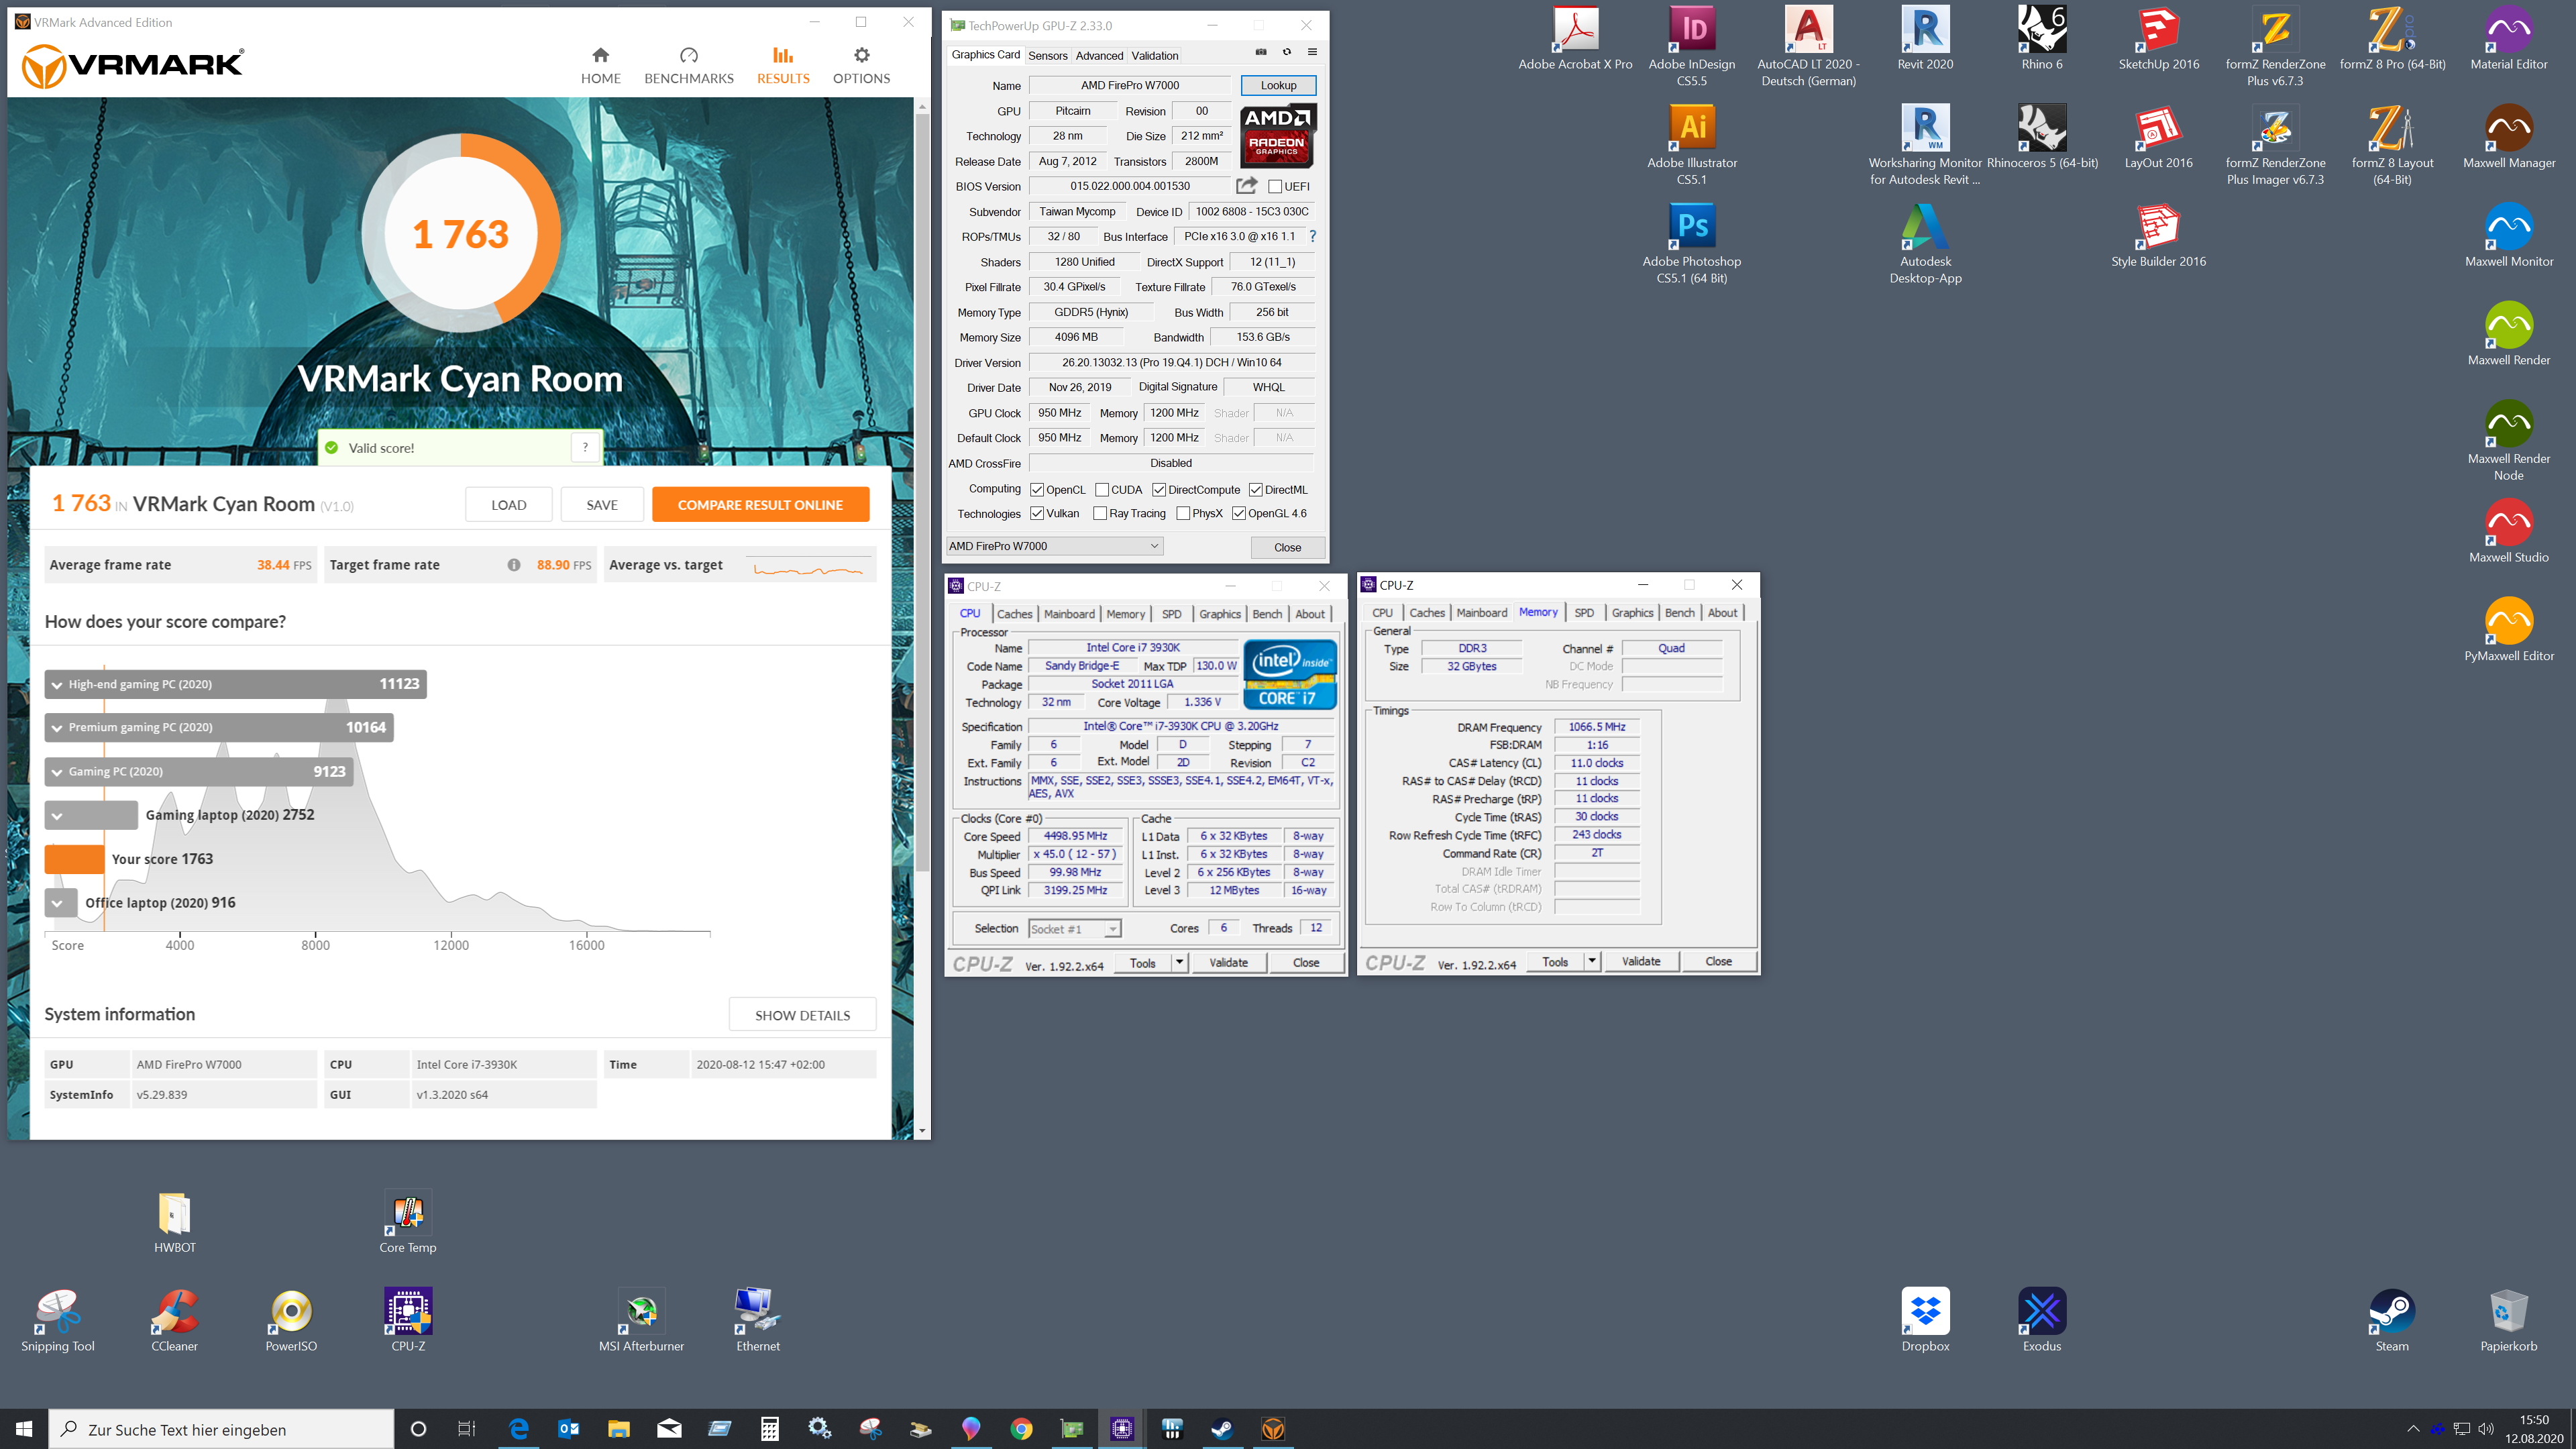The image size is (2576, 1449).
Task: Select the Steam desktop shortcut
Action: [x=2391, y=1320]
